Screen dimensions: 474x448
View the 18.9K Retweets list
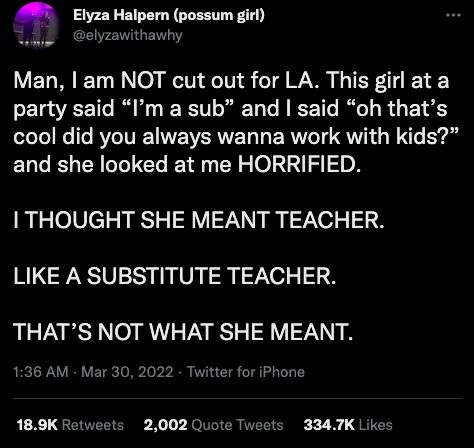click(x=70, y=425)
